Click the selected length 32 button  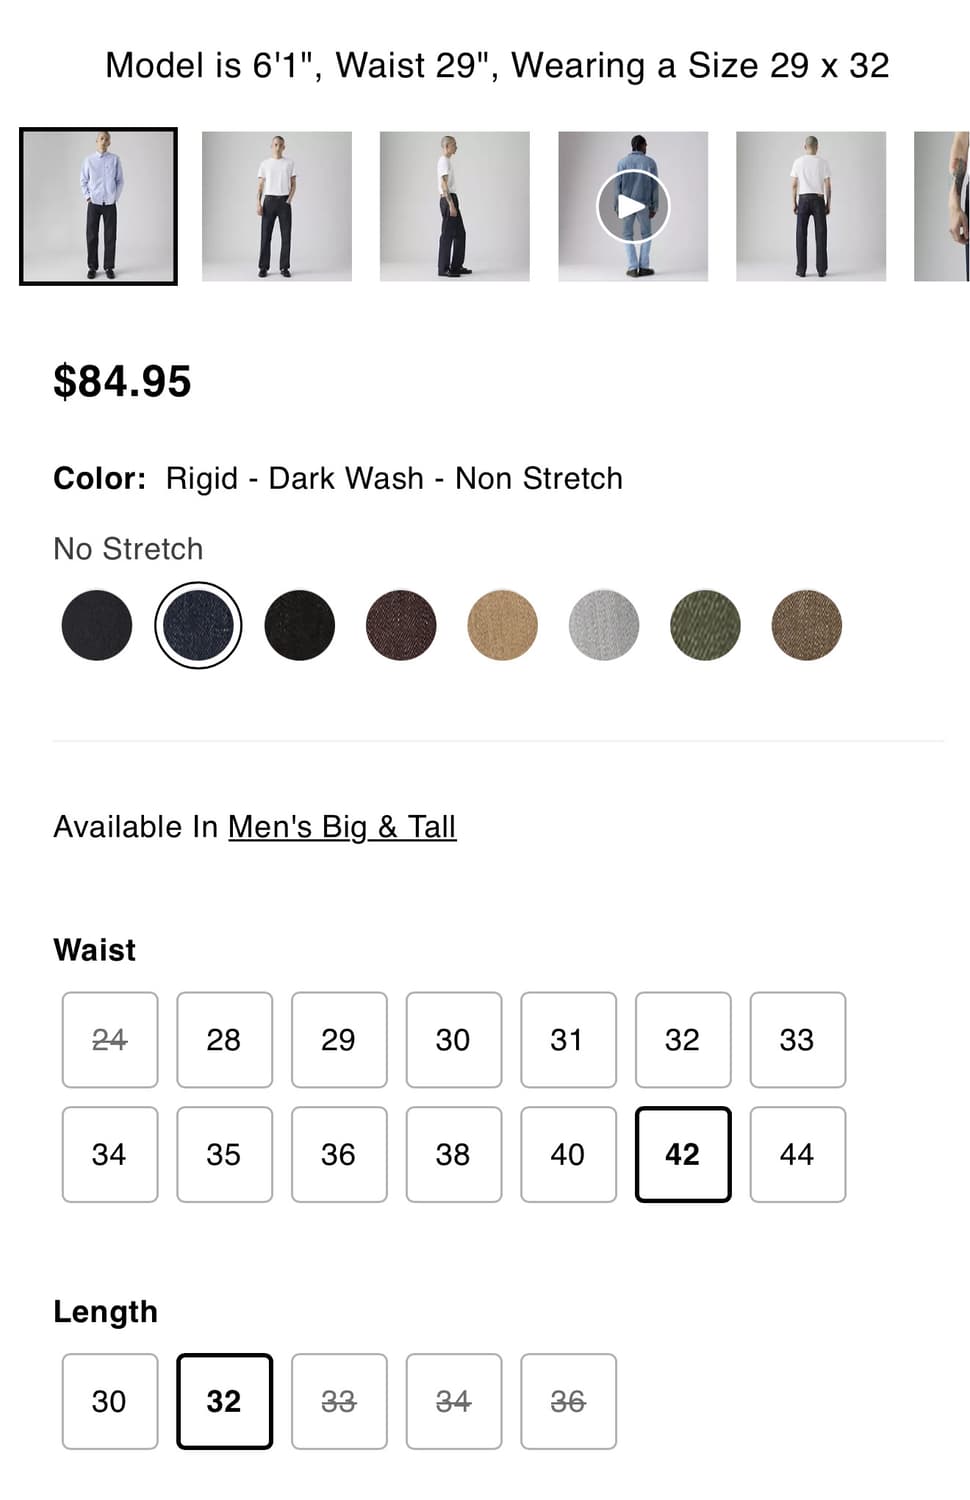coord(224,1401)
